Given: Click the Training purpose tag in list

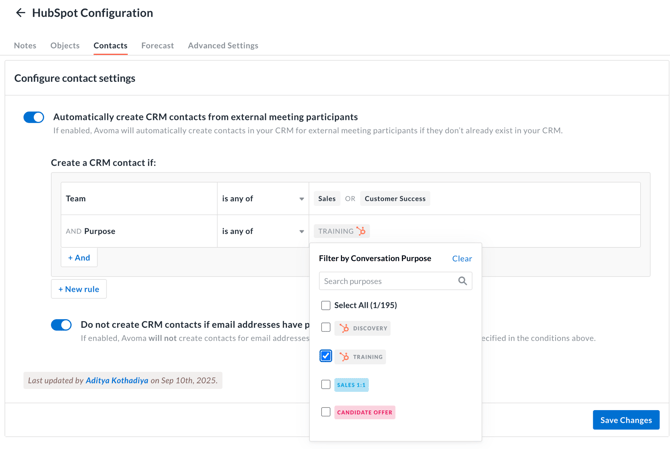Looking at the screenshot, I should pos(361,357).
